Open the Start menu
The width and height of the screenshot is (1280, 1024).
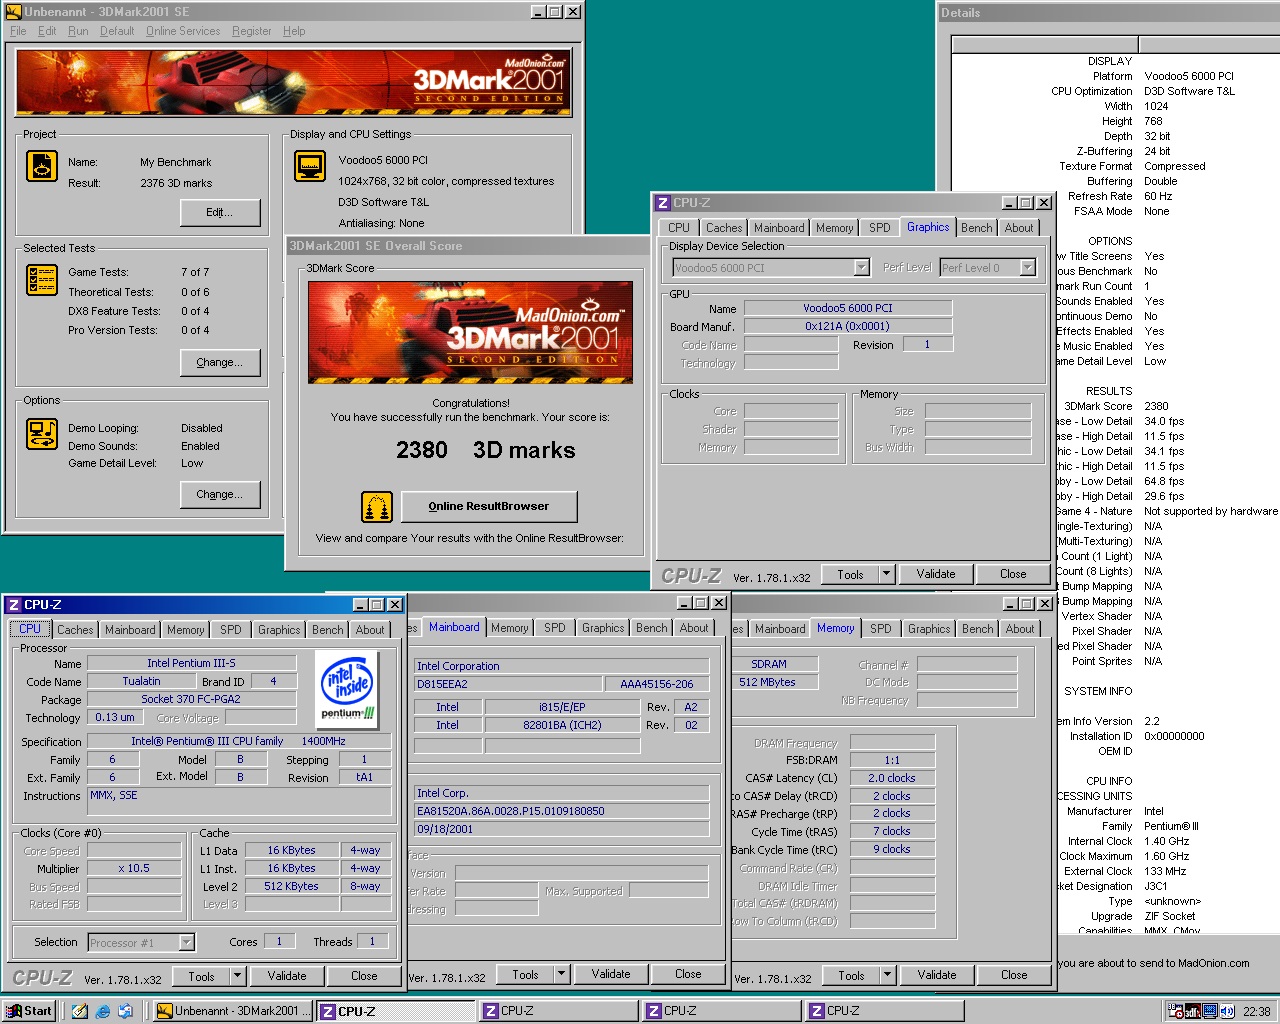tap(28, 1011)
